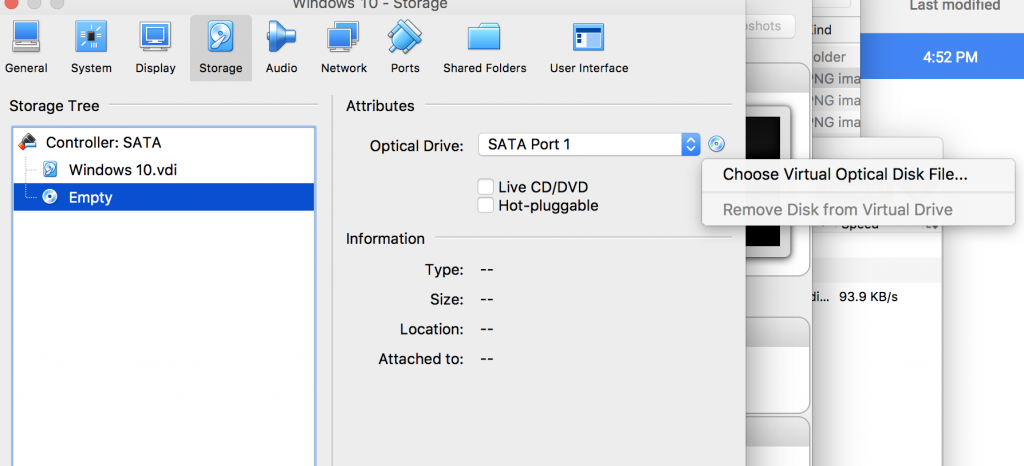Viewport: 1024px width, 466px height.
Task: Click the 93.9 KB/s speed value
Action: (x=868, y=297)
